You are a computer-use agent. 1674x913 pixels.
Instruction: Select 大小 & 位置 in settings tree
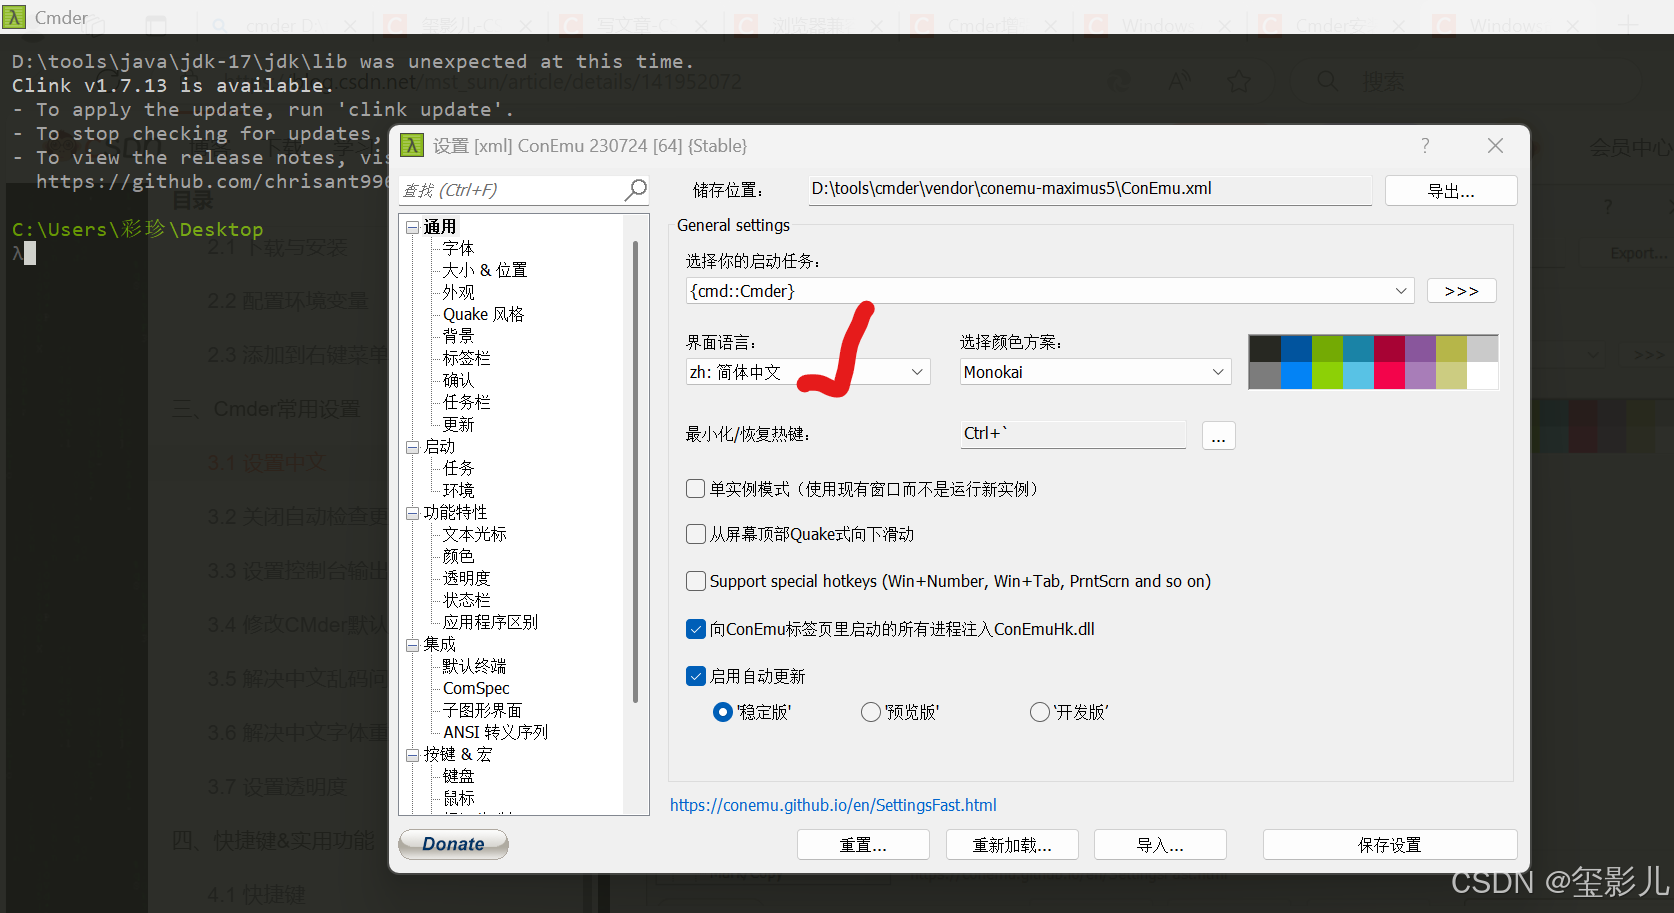[485, 270]
